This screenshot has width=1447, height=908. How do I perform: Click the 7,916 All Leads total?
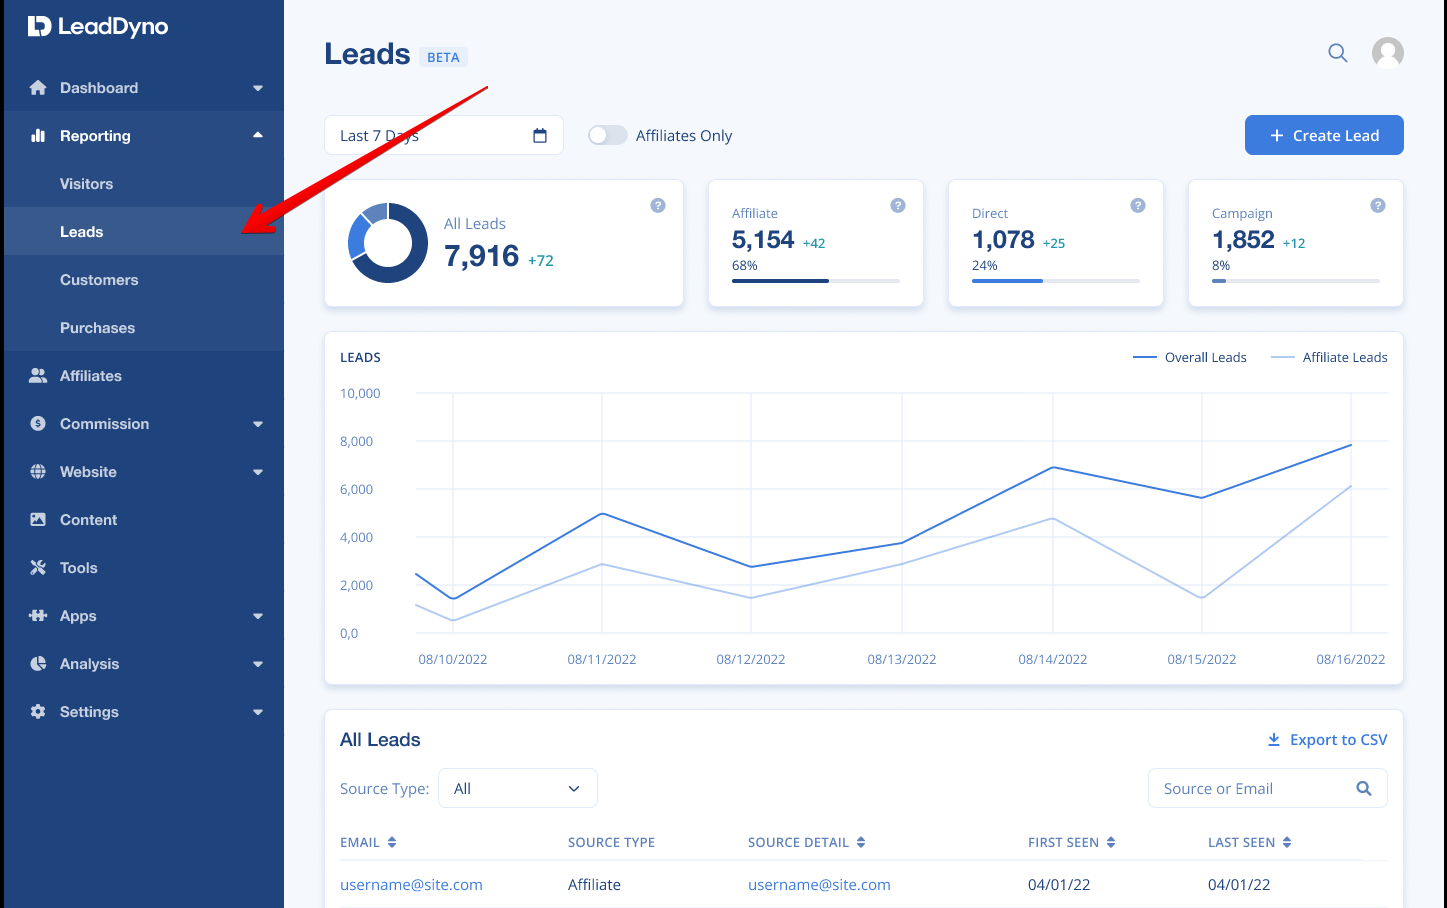click(482, 256)
